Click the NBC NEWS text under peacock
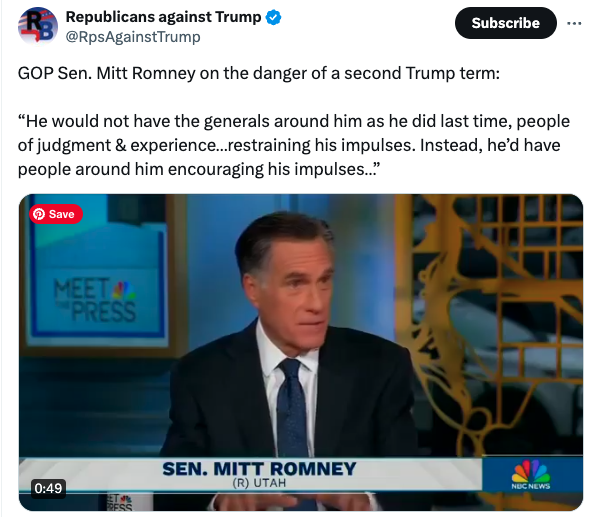The image size is (596, 517). click(531, 486)
